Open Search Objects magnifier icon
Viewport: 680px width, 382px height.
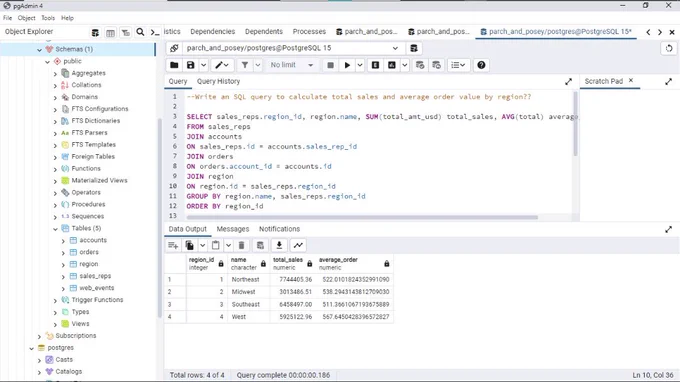click(x=140, y=32)
